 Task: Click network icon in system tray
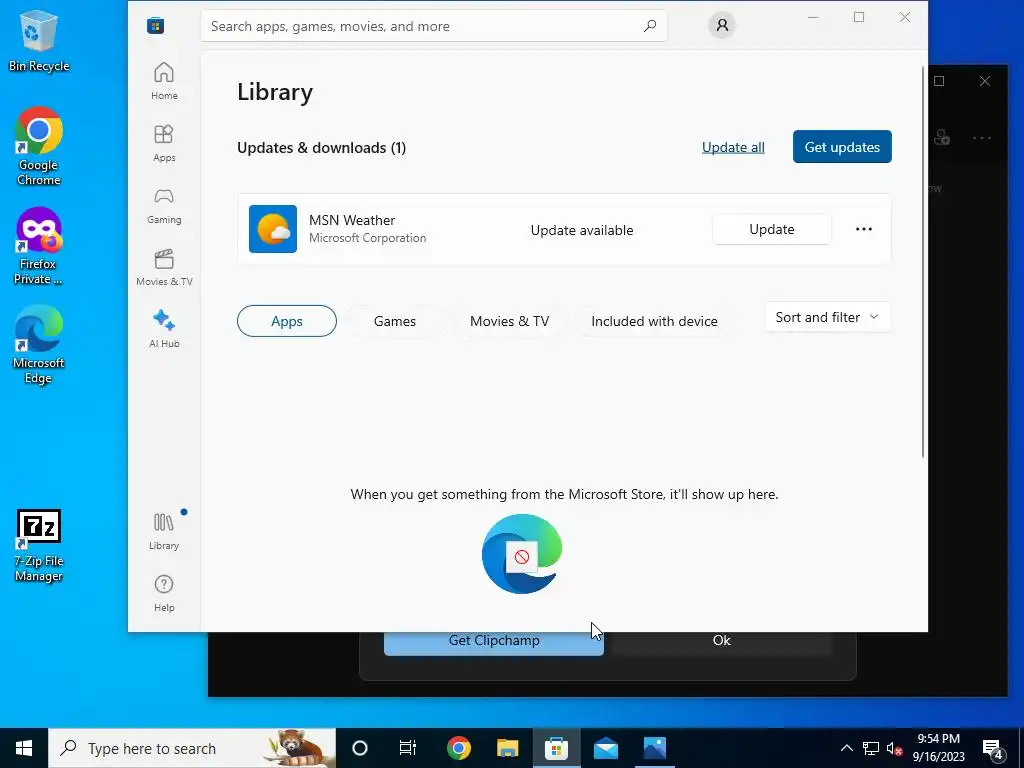click(x=871, y=748)
